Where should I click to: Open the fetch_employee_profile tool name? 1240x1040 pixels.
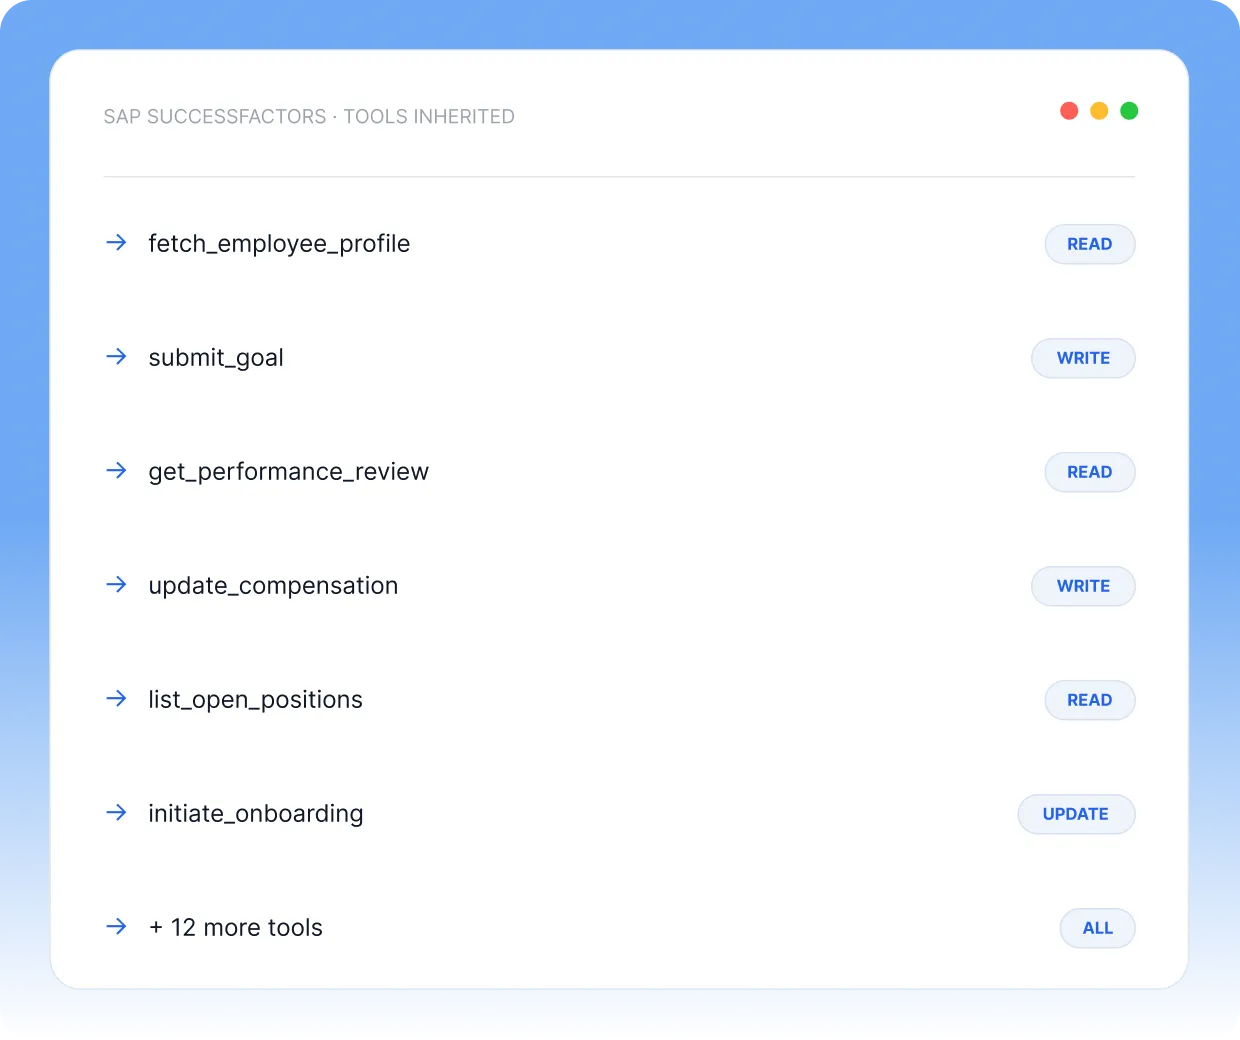tap(279, 244)
